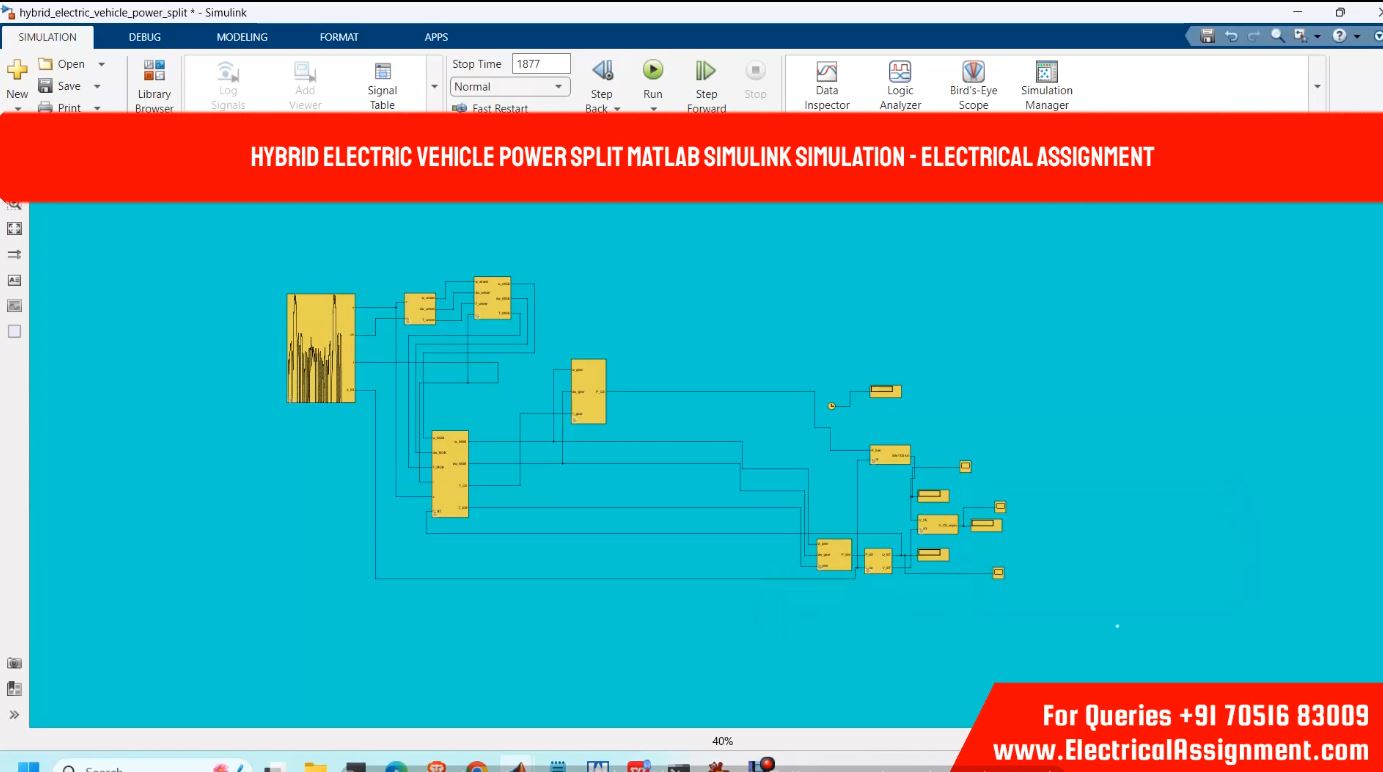The image size is (1383, 772).
Task: Click the Fit to View icon in left palette
Action: tap(15, 229)
